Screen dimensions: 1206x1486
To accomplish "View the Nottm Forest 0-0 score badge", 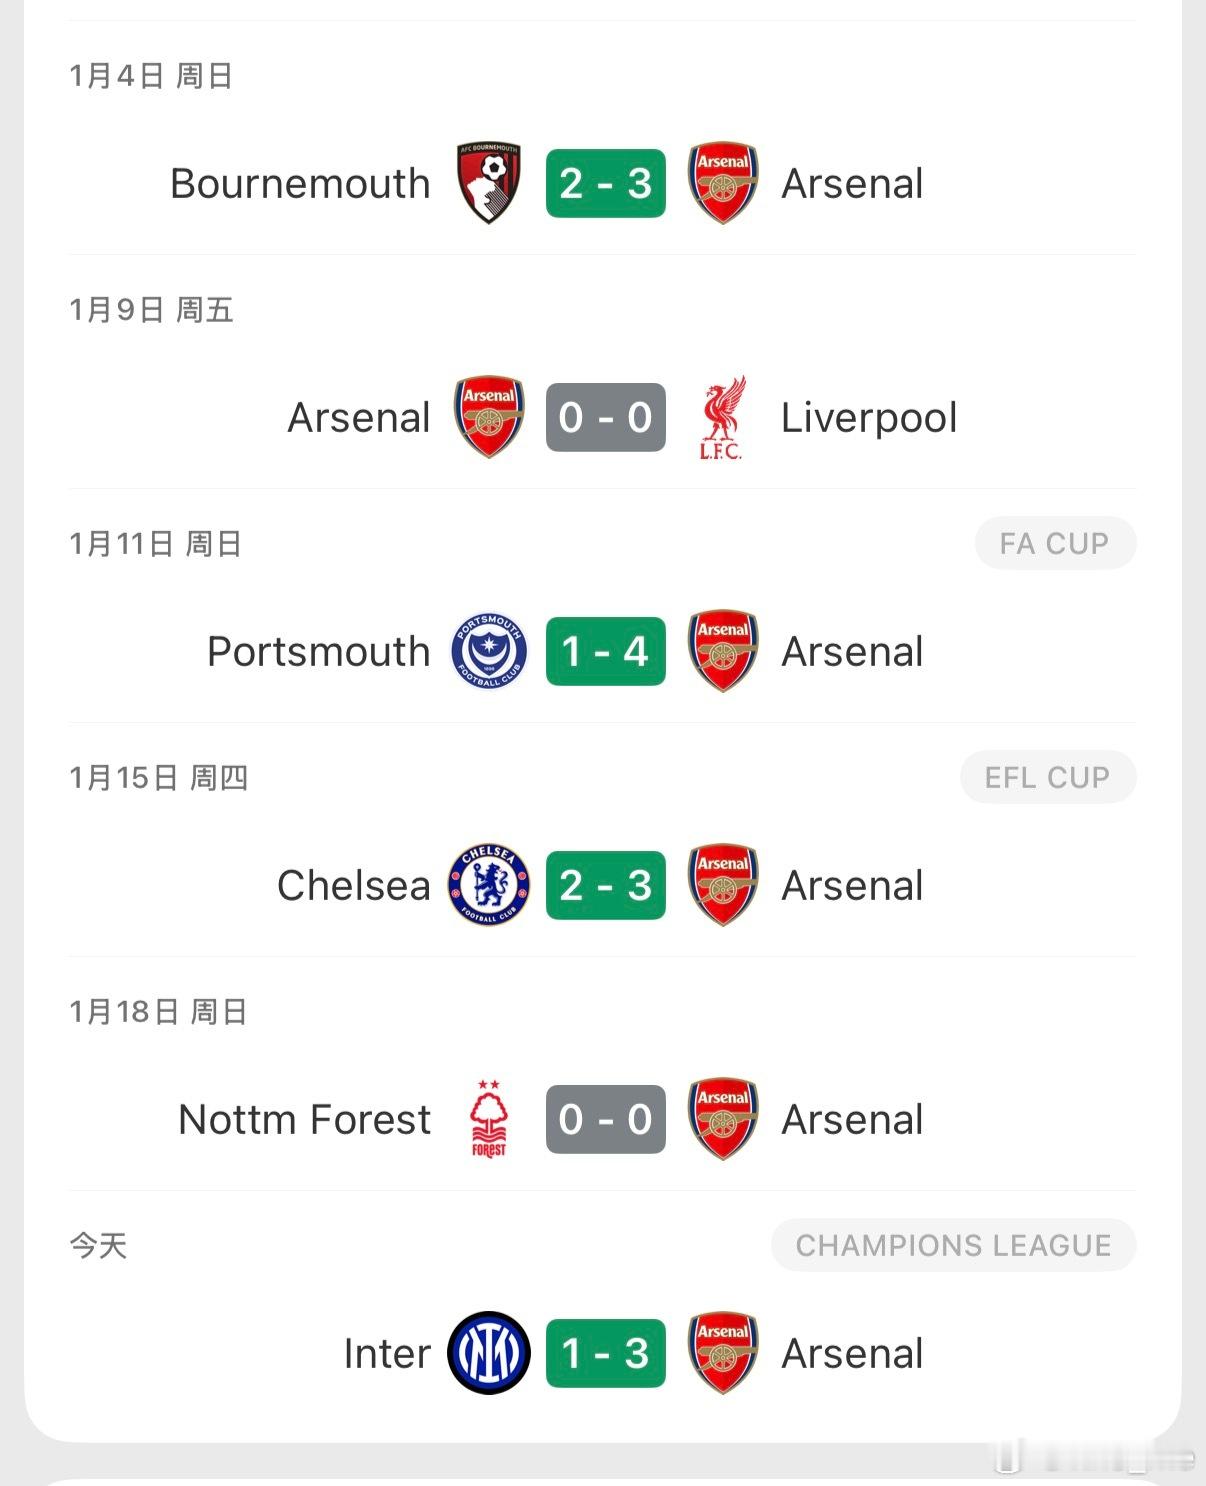I will coord(606,1119).
